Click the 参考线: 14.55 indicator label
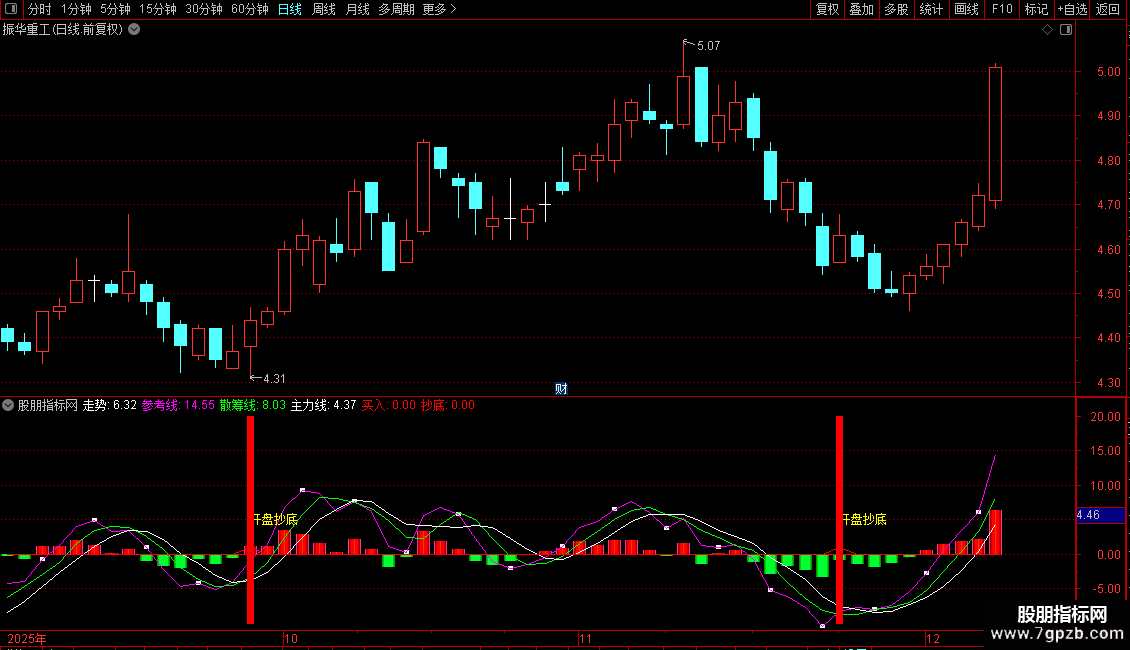1130x650 pixels. pos(178,405)
